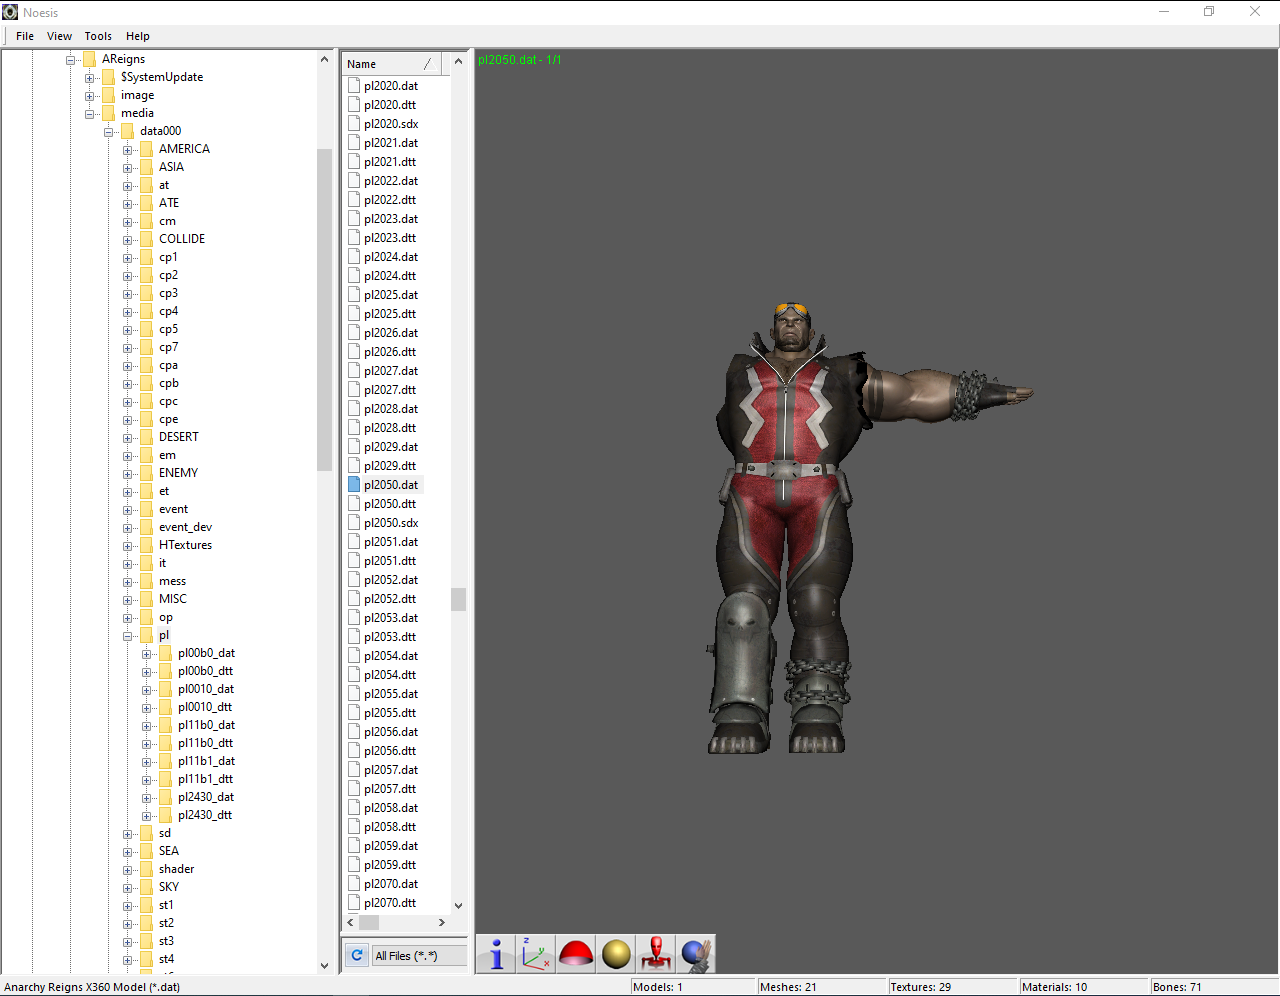Click file list scroll down arrow
Viewport: 1280px width, 996px height.
click(458, 906)
